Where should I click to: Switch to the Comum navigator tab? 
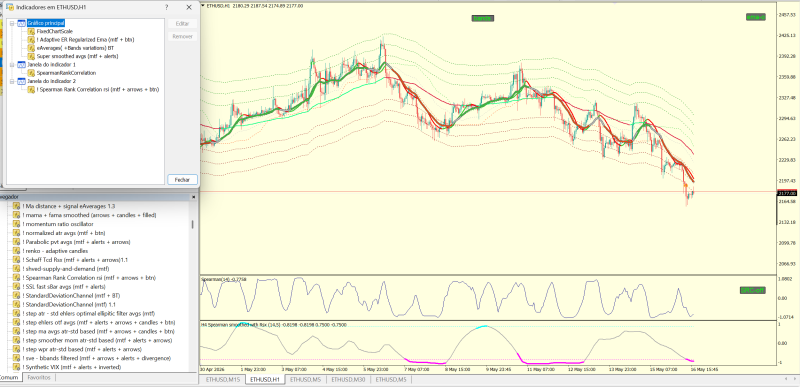coord(10,378)
